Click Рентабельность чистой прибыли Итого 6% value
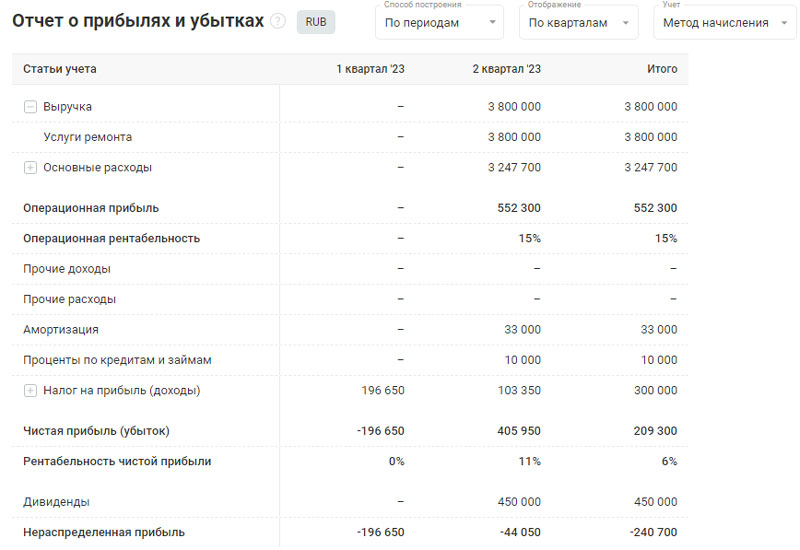 pyautogui.click(x=669, y=461)
